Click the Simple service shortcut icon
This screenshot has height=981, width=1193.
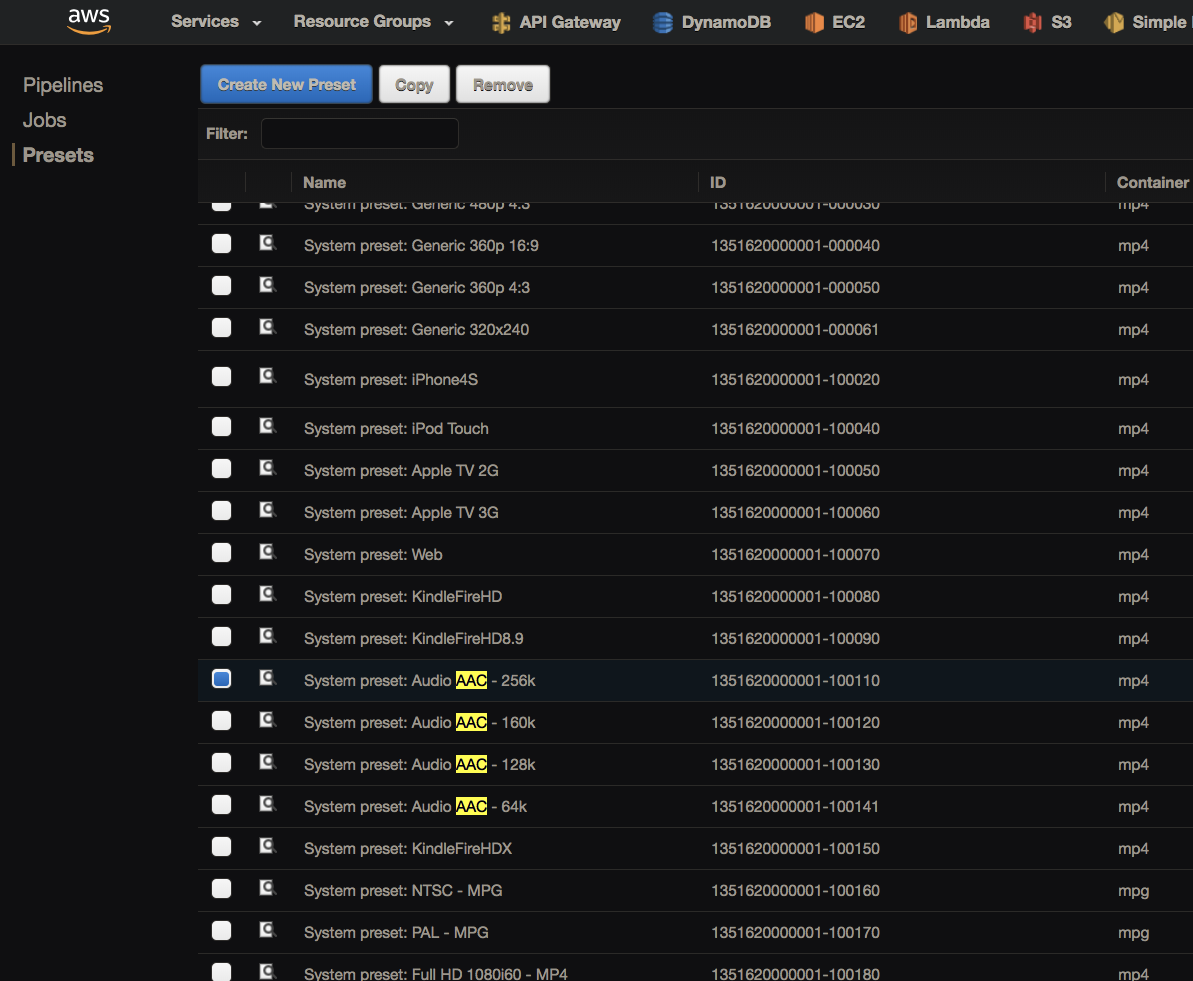[x=1114, y=22]
